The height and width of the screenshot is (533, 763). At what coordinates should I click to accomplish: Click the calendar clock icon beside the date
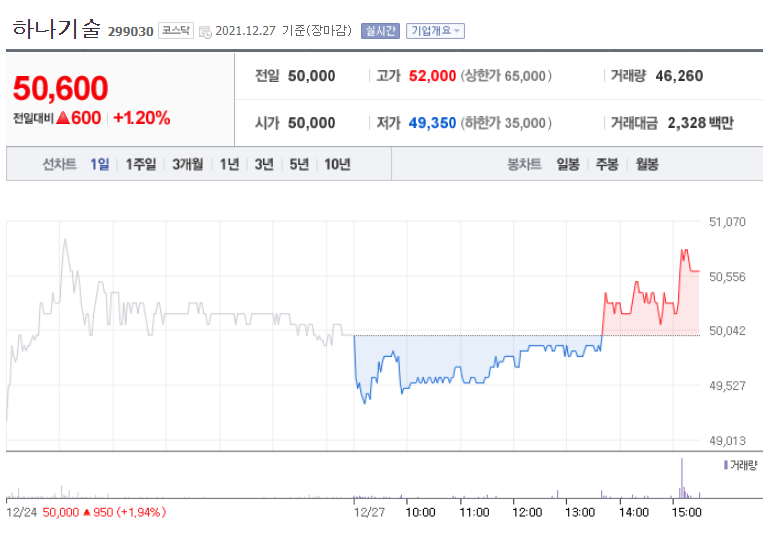tap(205, 32)
